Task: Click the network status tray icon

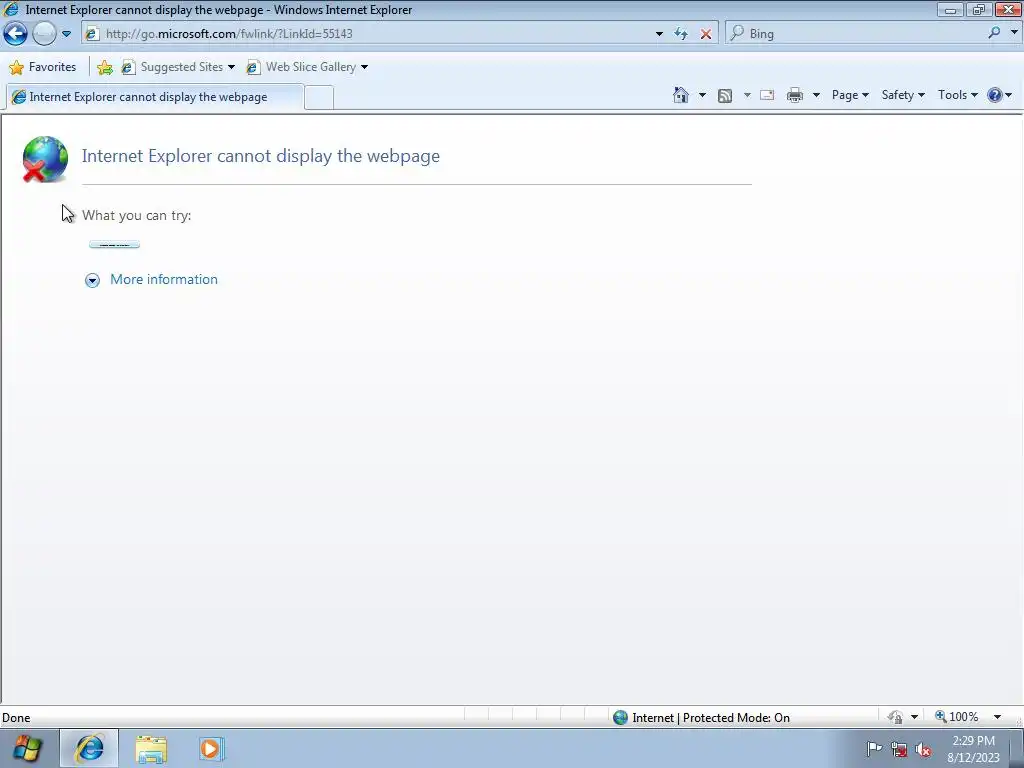Action: click(x=899, y=750)
